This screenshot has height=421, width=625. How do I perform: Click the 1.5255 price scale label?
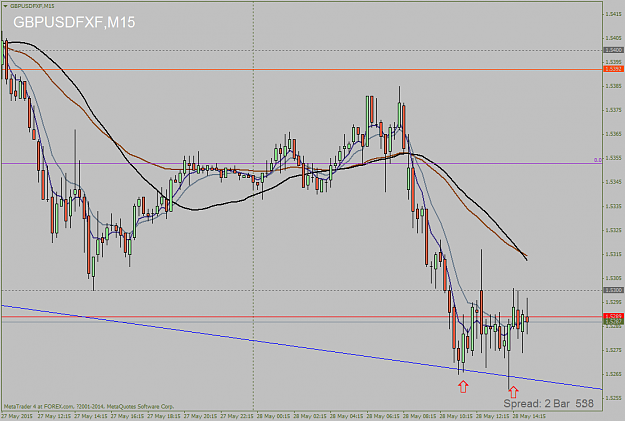[613, 398]
